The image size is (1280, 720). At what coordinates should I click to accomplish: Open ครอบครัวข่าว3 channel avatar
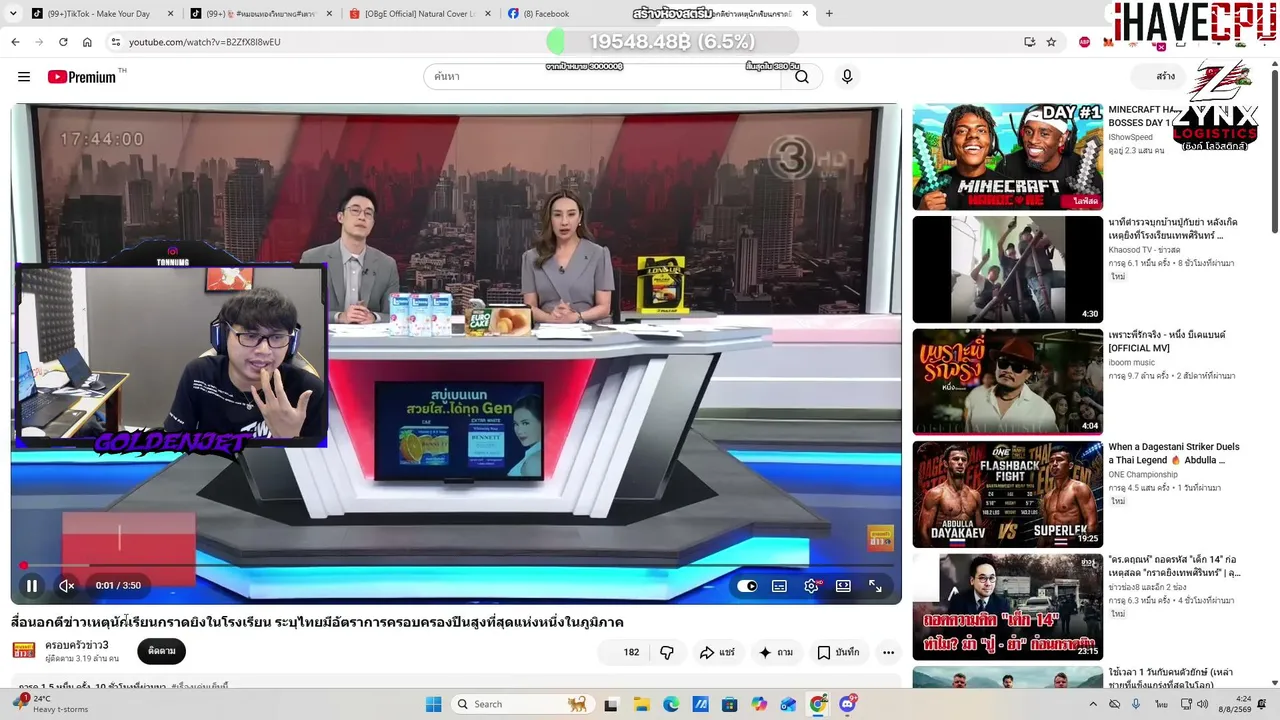pyautogui.click(x=24, y=651)
